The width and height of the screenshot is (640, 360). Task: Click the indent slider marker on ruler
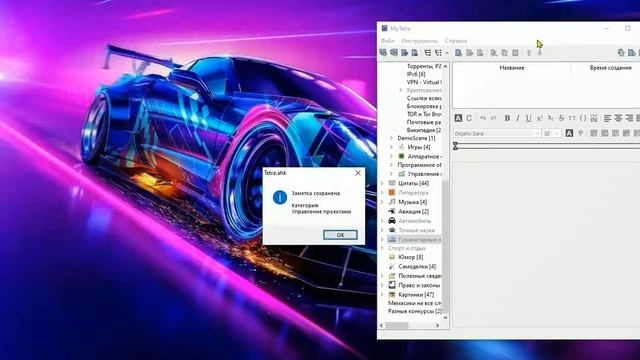[455, 146]
